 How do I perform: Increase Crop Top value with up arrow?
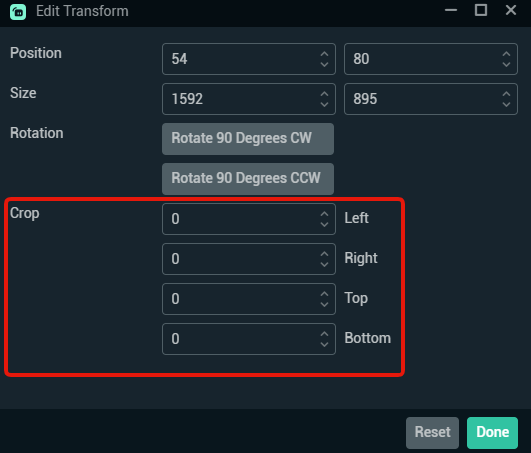(324, 294)
